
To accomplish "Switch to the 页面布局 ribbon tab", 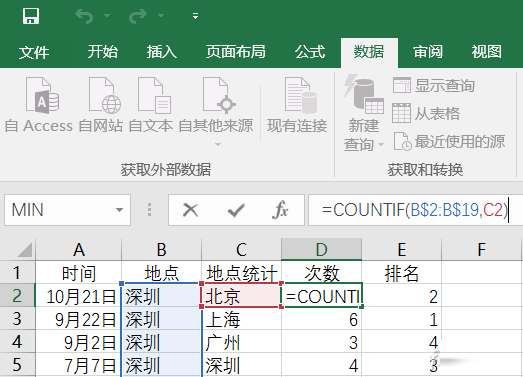I will 235,52.
